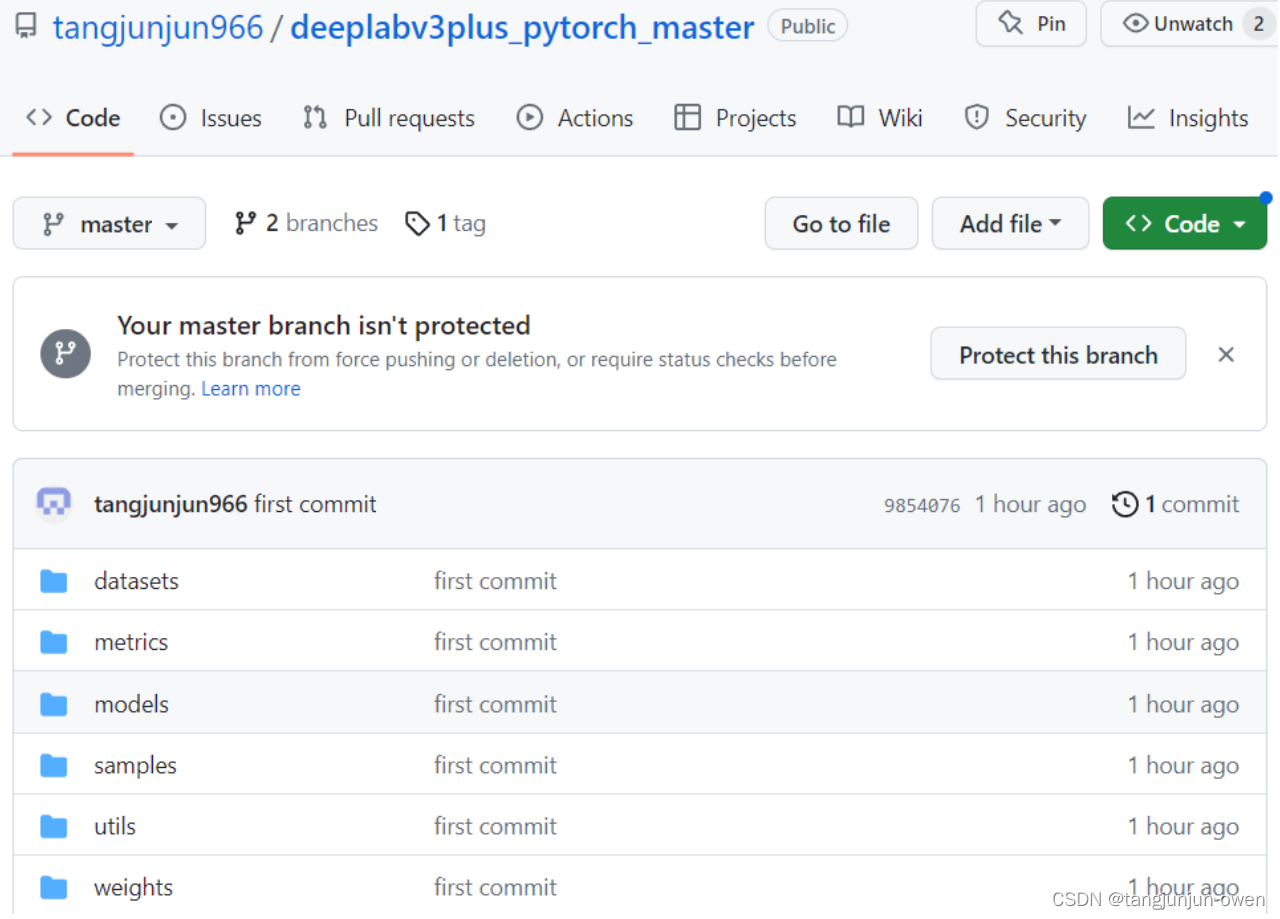This screenshot has height=919, width=1280.
Task: Click the Public visibility badge
Action: click(808, 26)
